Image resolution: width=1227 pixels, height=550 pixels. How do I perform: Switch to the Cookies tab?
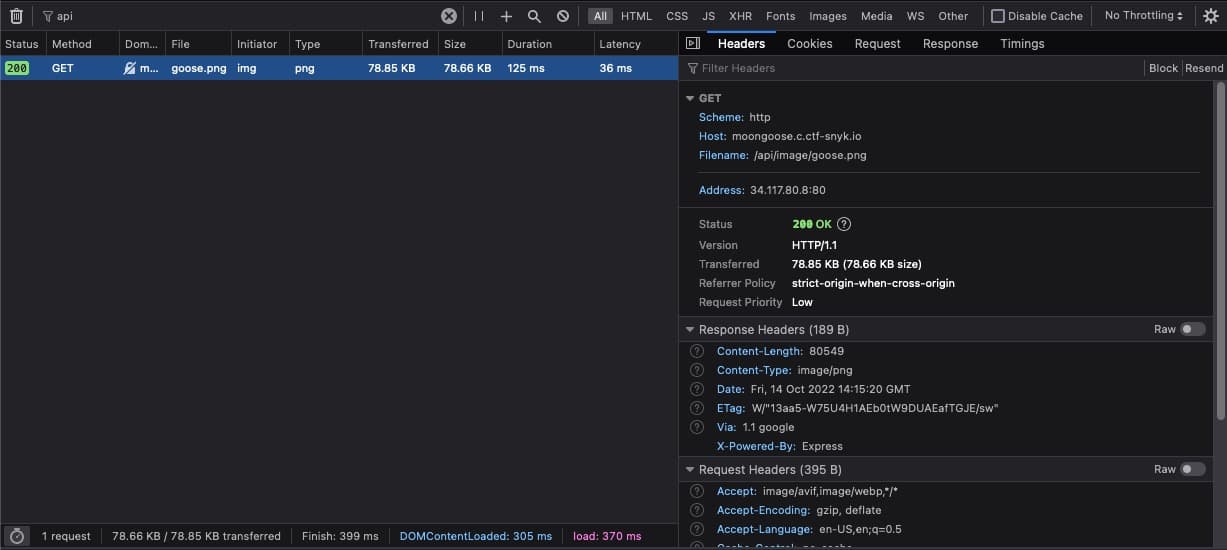coord(810,43)
